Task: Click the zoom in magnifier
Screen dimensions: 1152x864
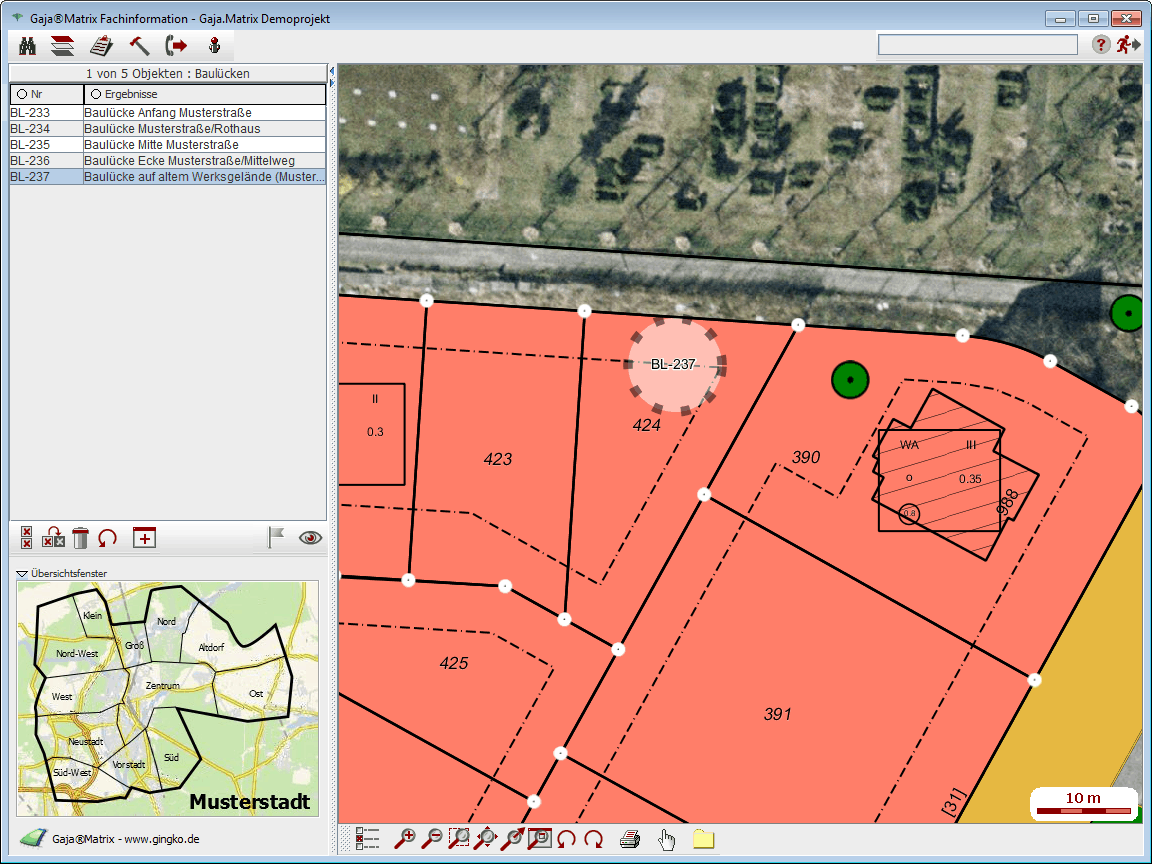Action: coord(406,839)
